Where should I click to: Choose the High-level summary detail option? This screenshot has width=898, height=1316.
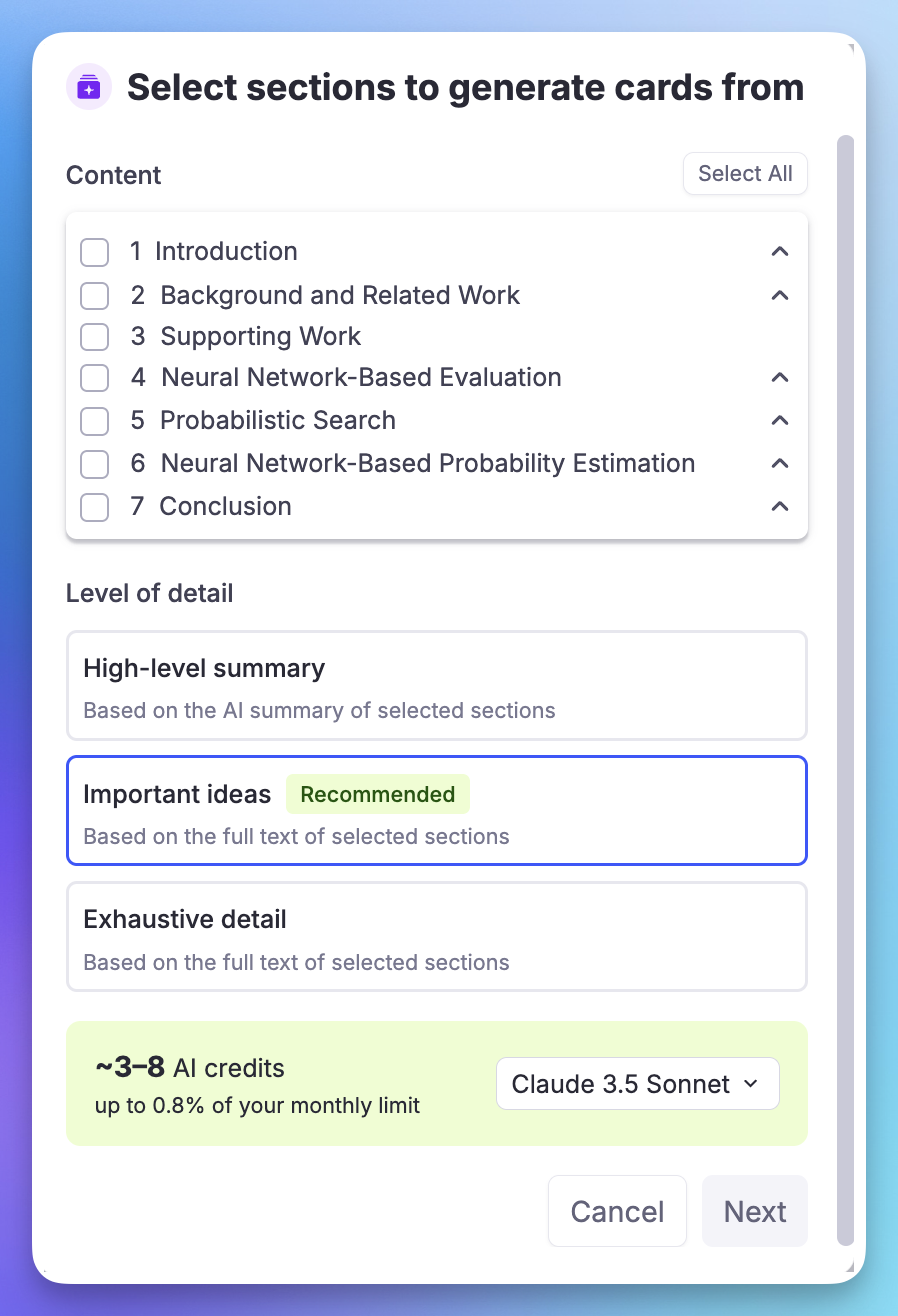(x=436, y=686)
